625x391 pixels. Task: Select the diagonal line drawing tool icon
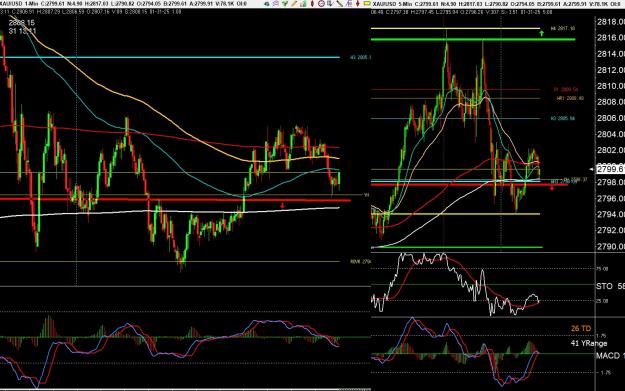(x=340, y=4)
